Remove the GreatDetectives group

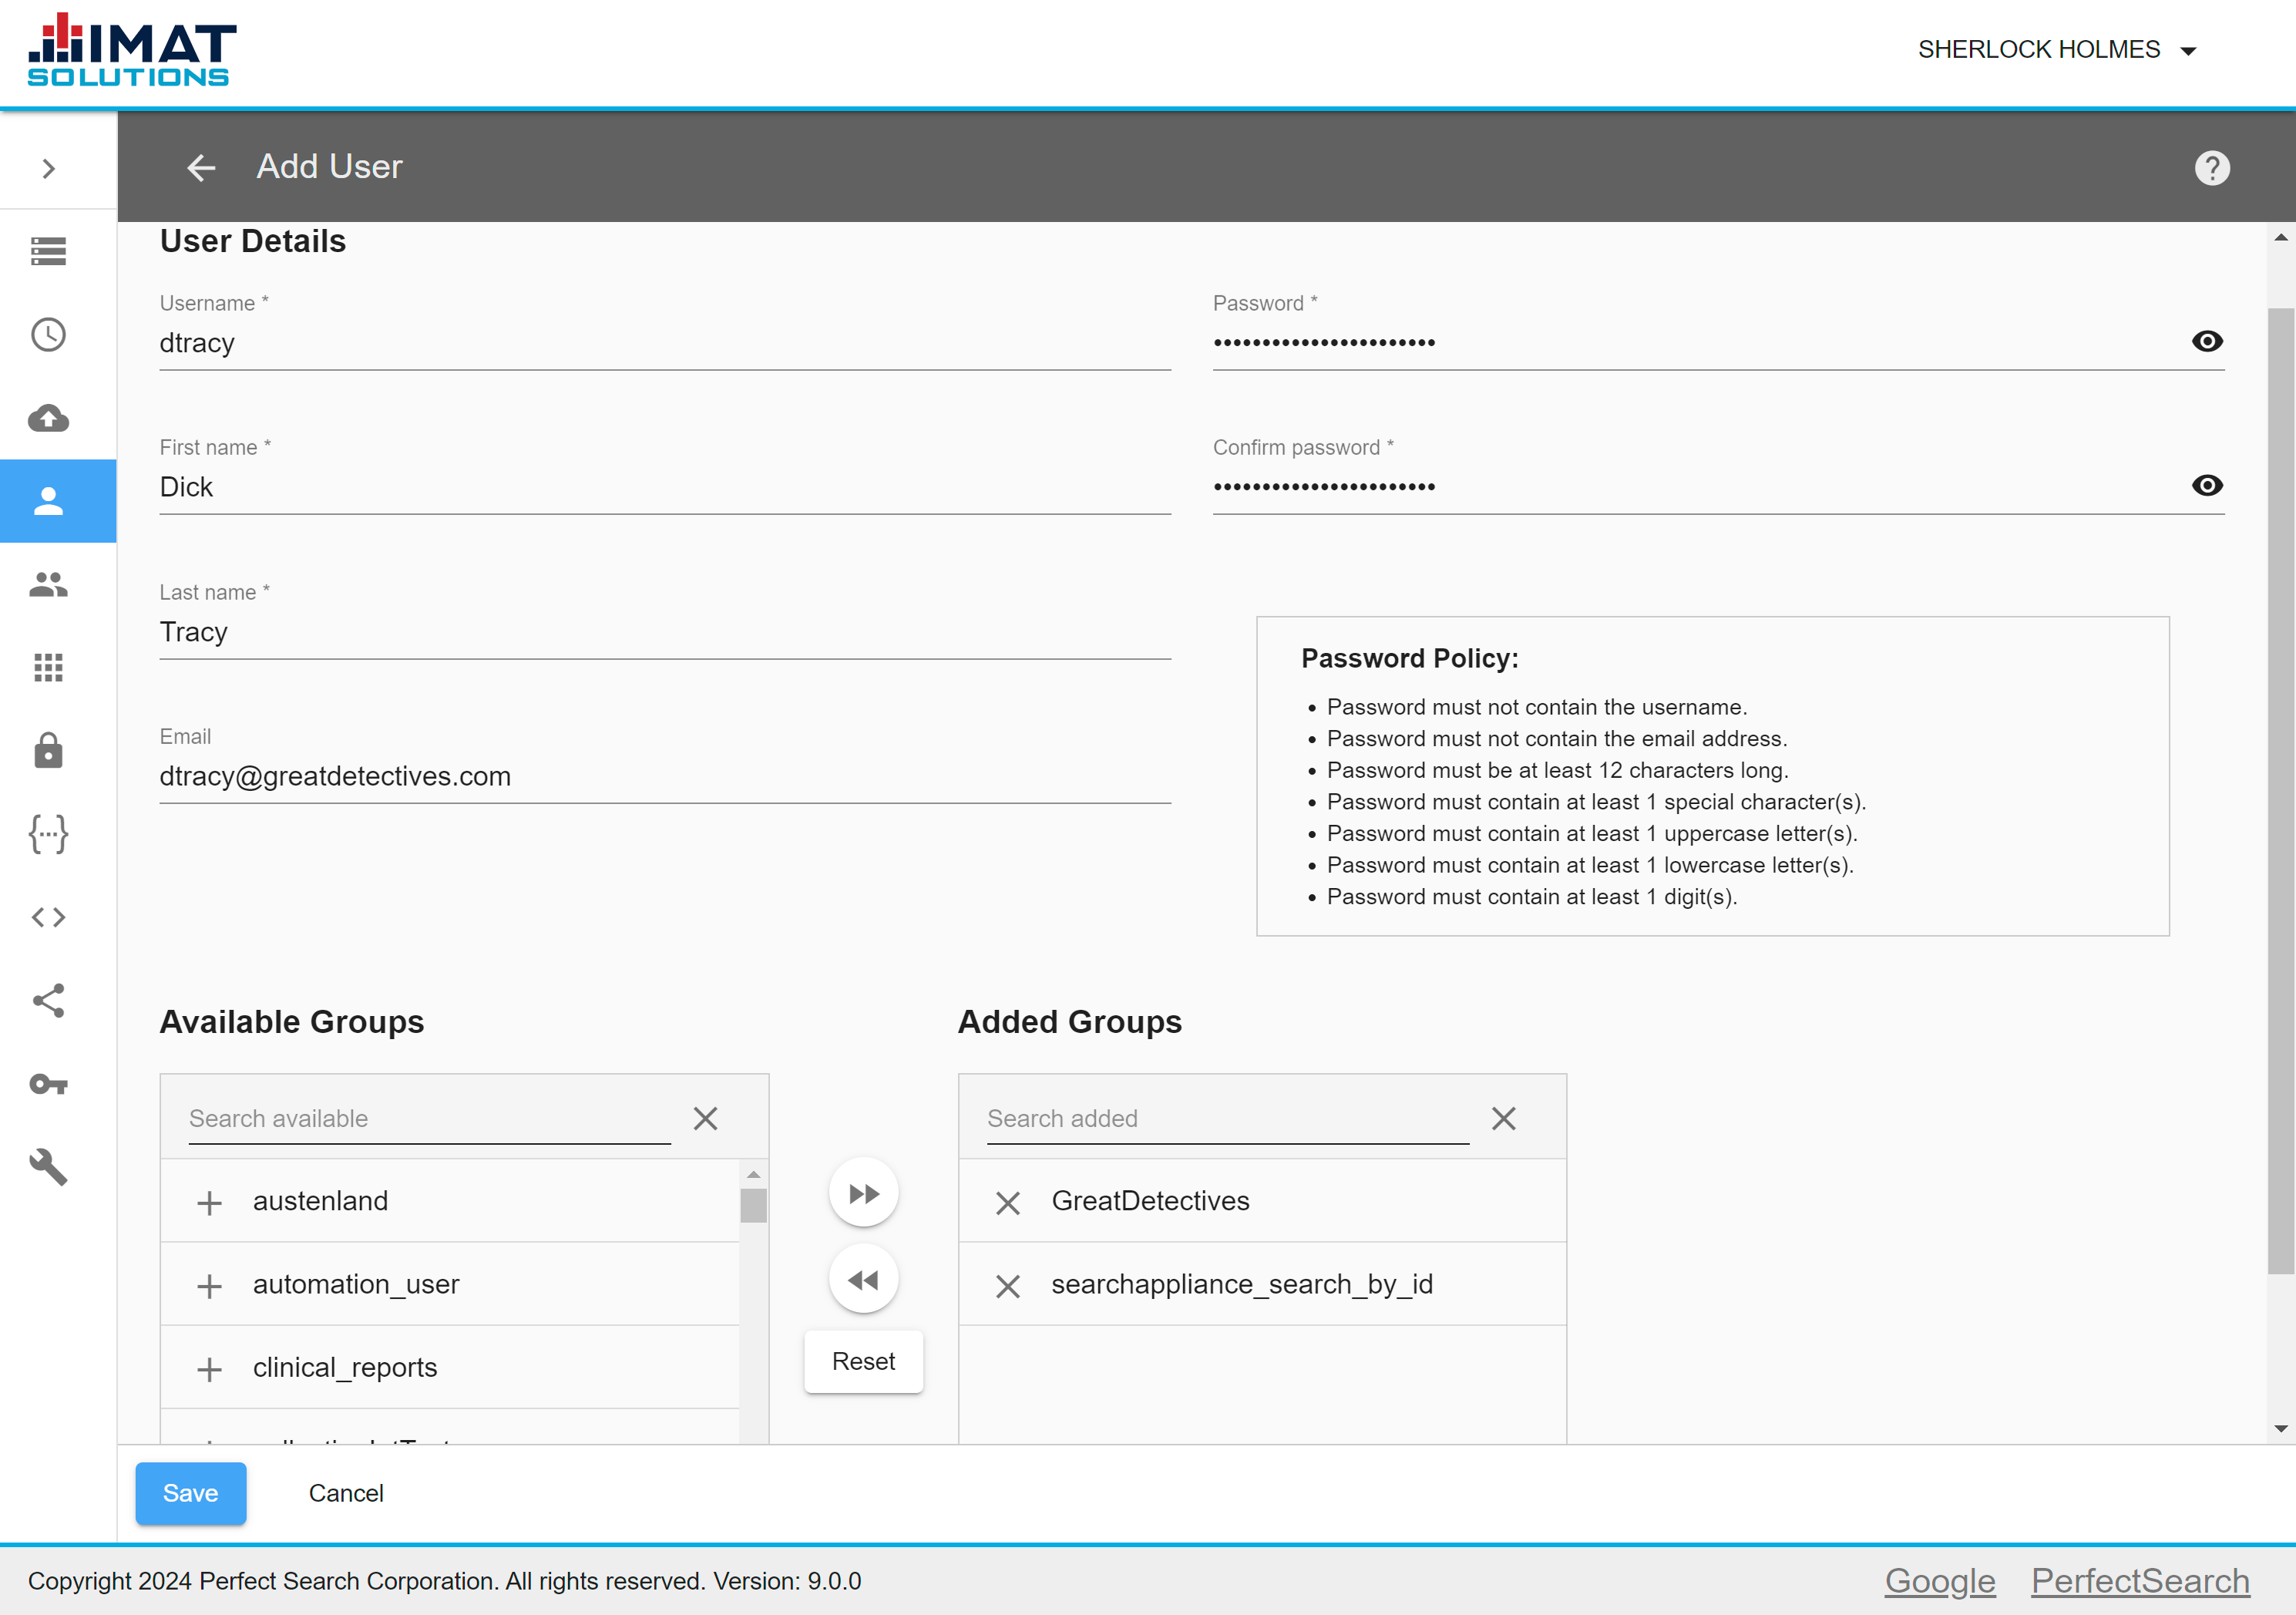click(x=1008, y=1203)
